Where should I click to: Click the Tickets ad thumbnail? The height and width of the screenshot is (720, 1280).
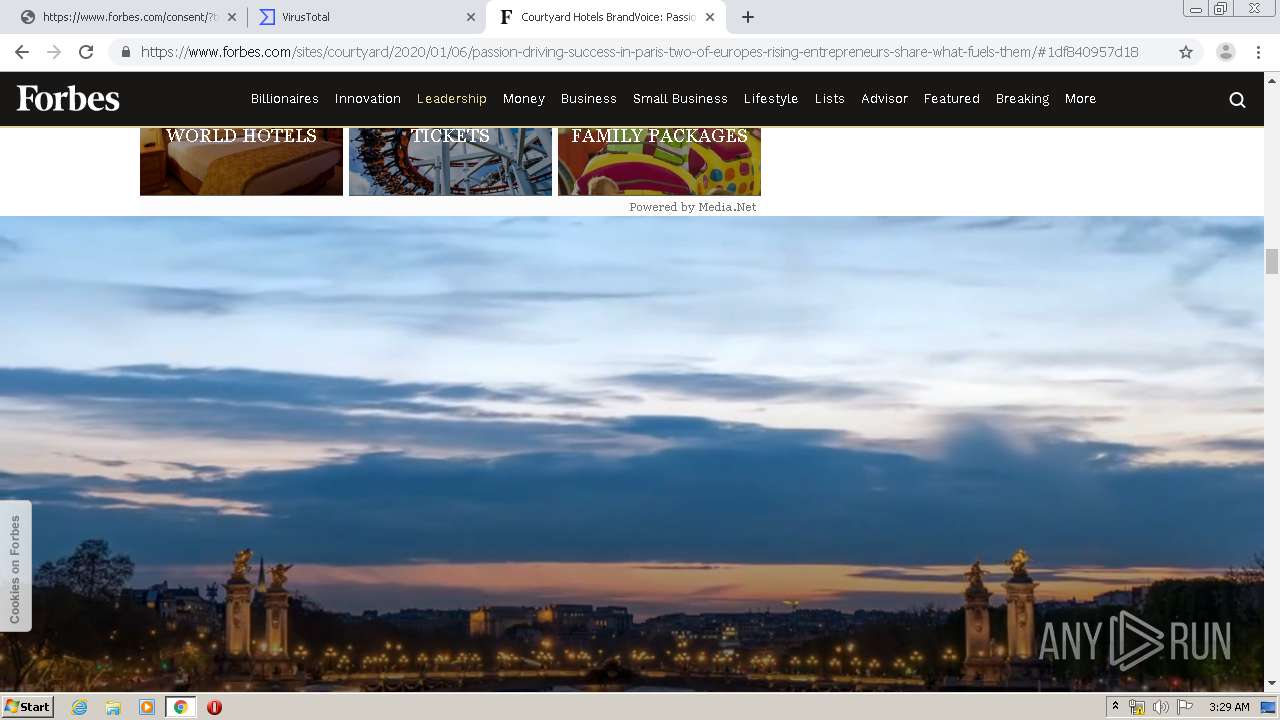click(x=450, y=161)
